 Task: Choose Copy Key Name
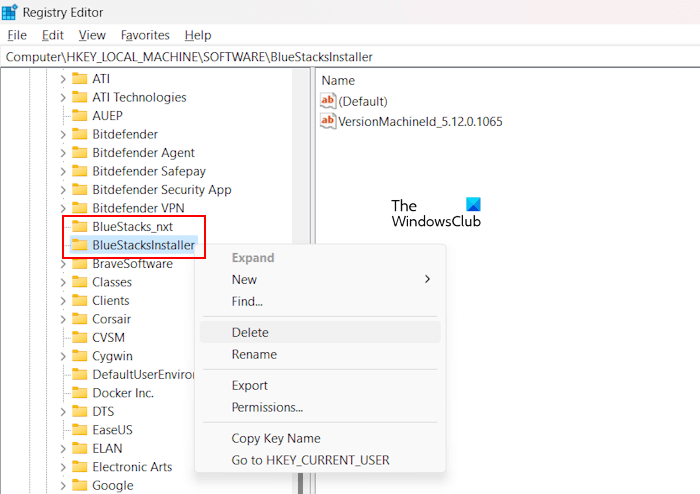pyautogui.click(x=320, y=438)
